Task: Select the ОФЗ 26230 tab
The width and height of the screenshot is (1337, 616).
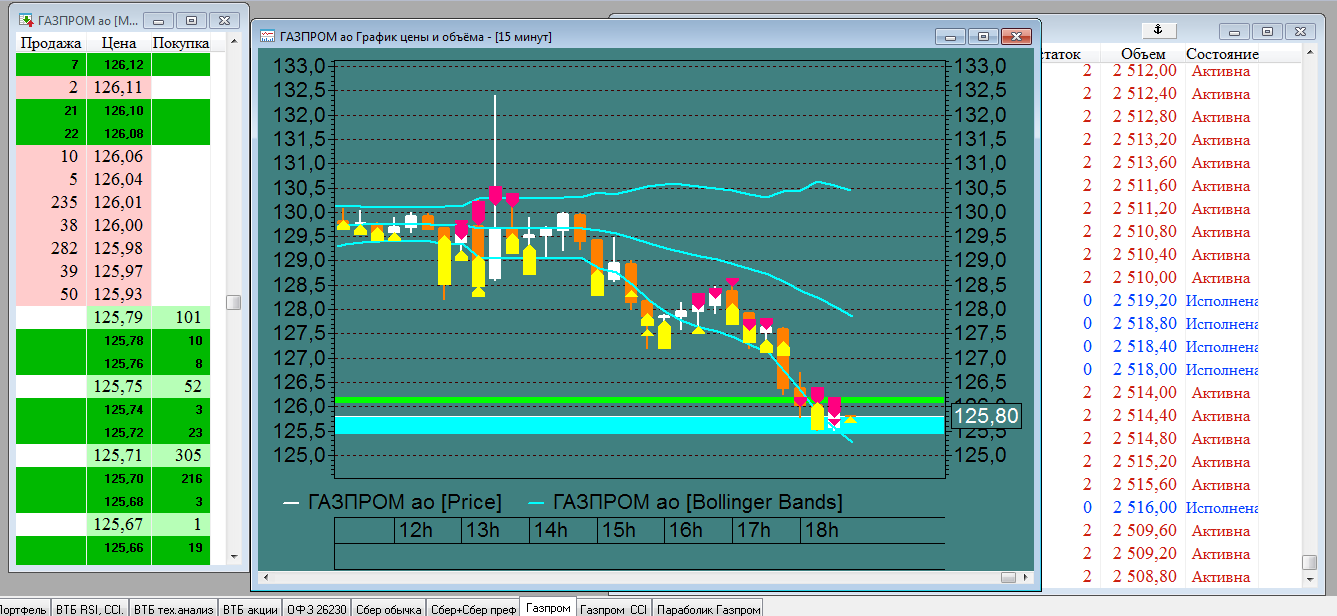Action: pos(317,608)
